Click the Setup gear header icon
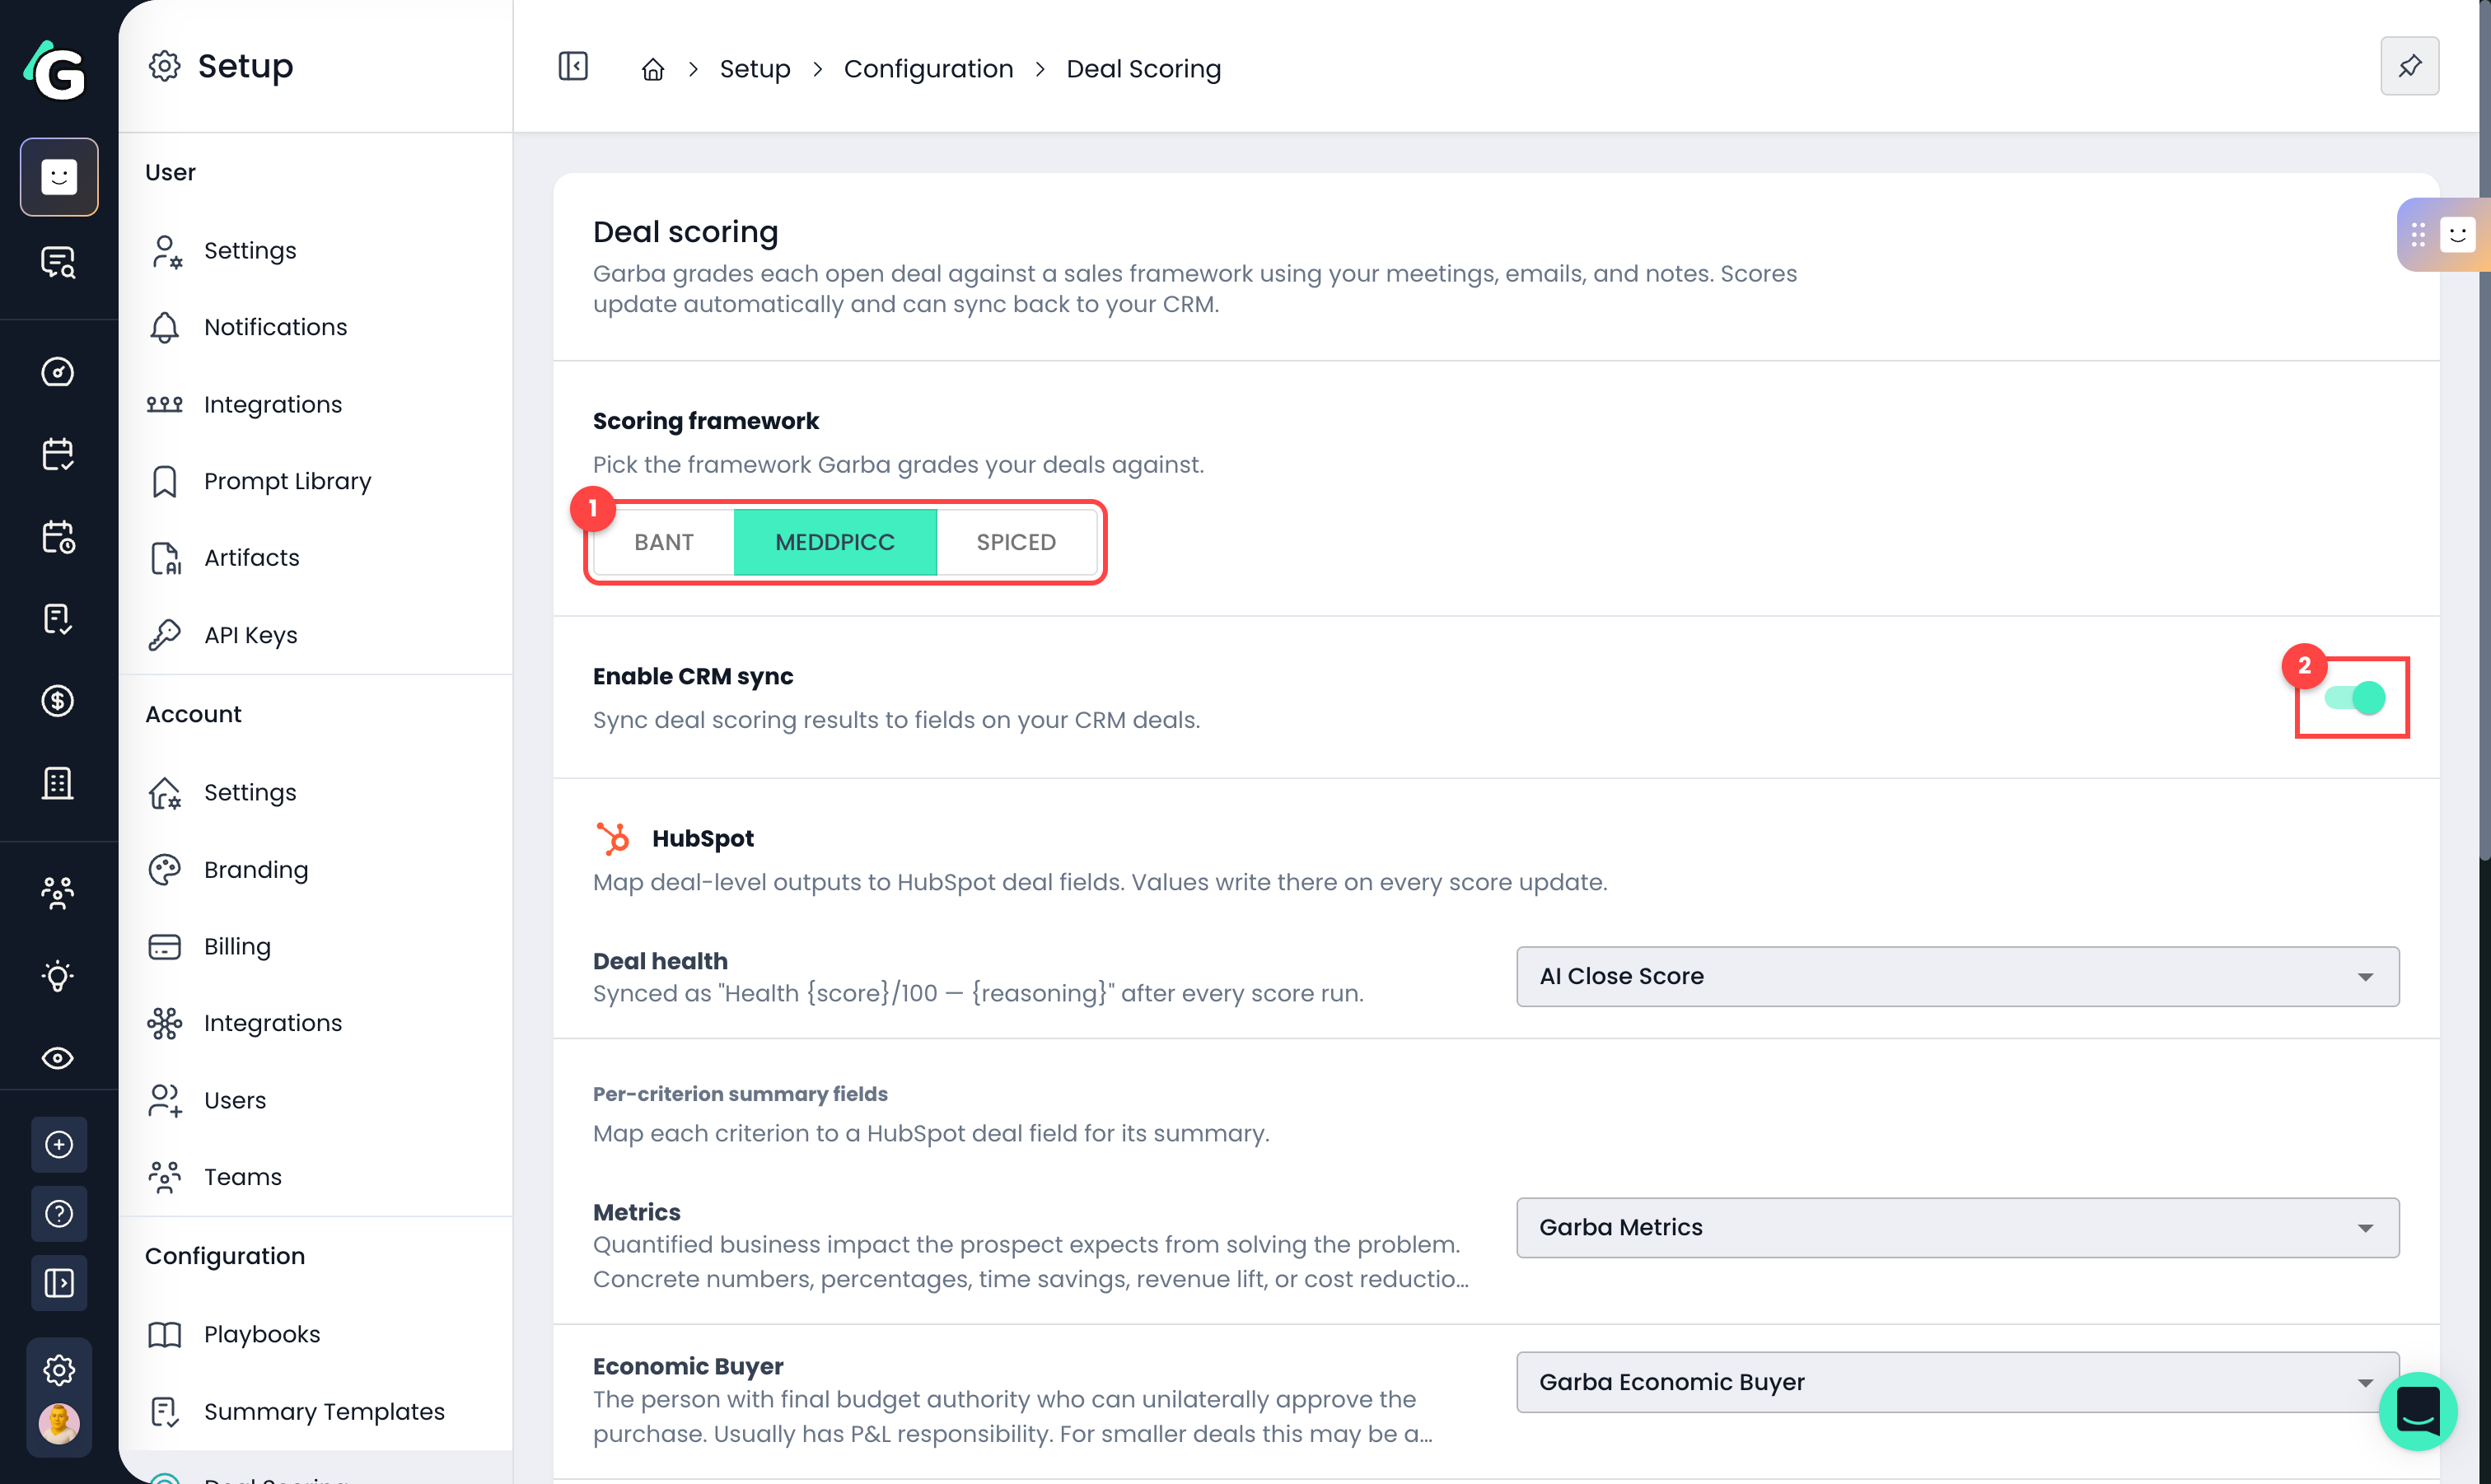This screenshot has width=2491, height=1484. tap(165, 67)
